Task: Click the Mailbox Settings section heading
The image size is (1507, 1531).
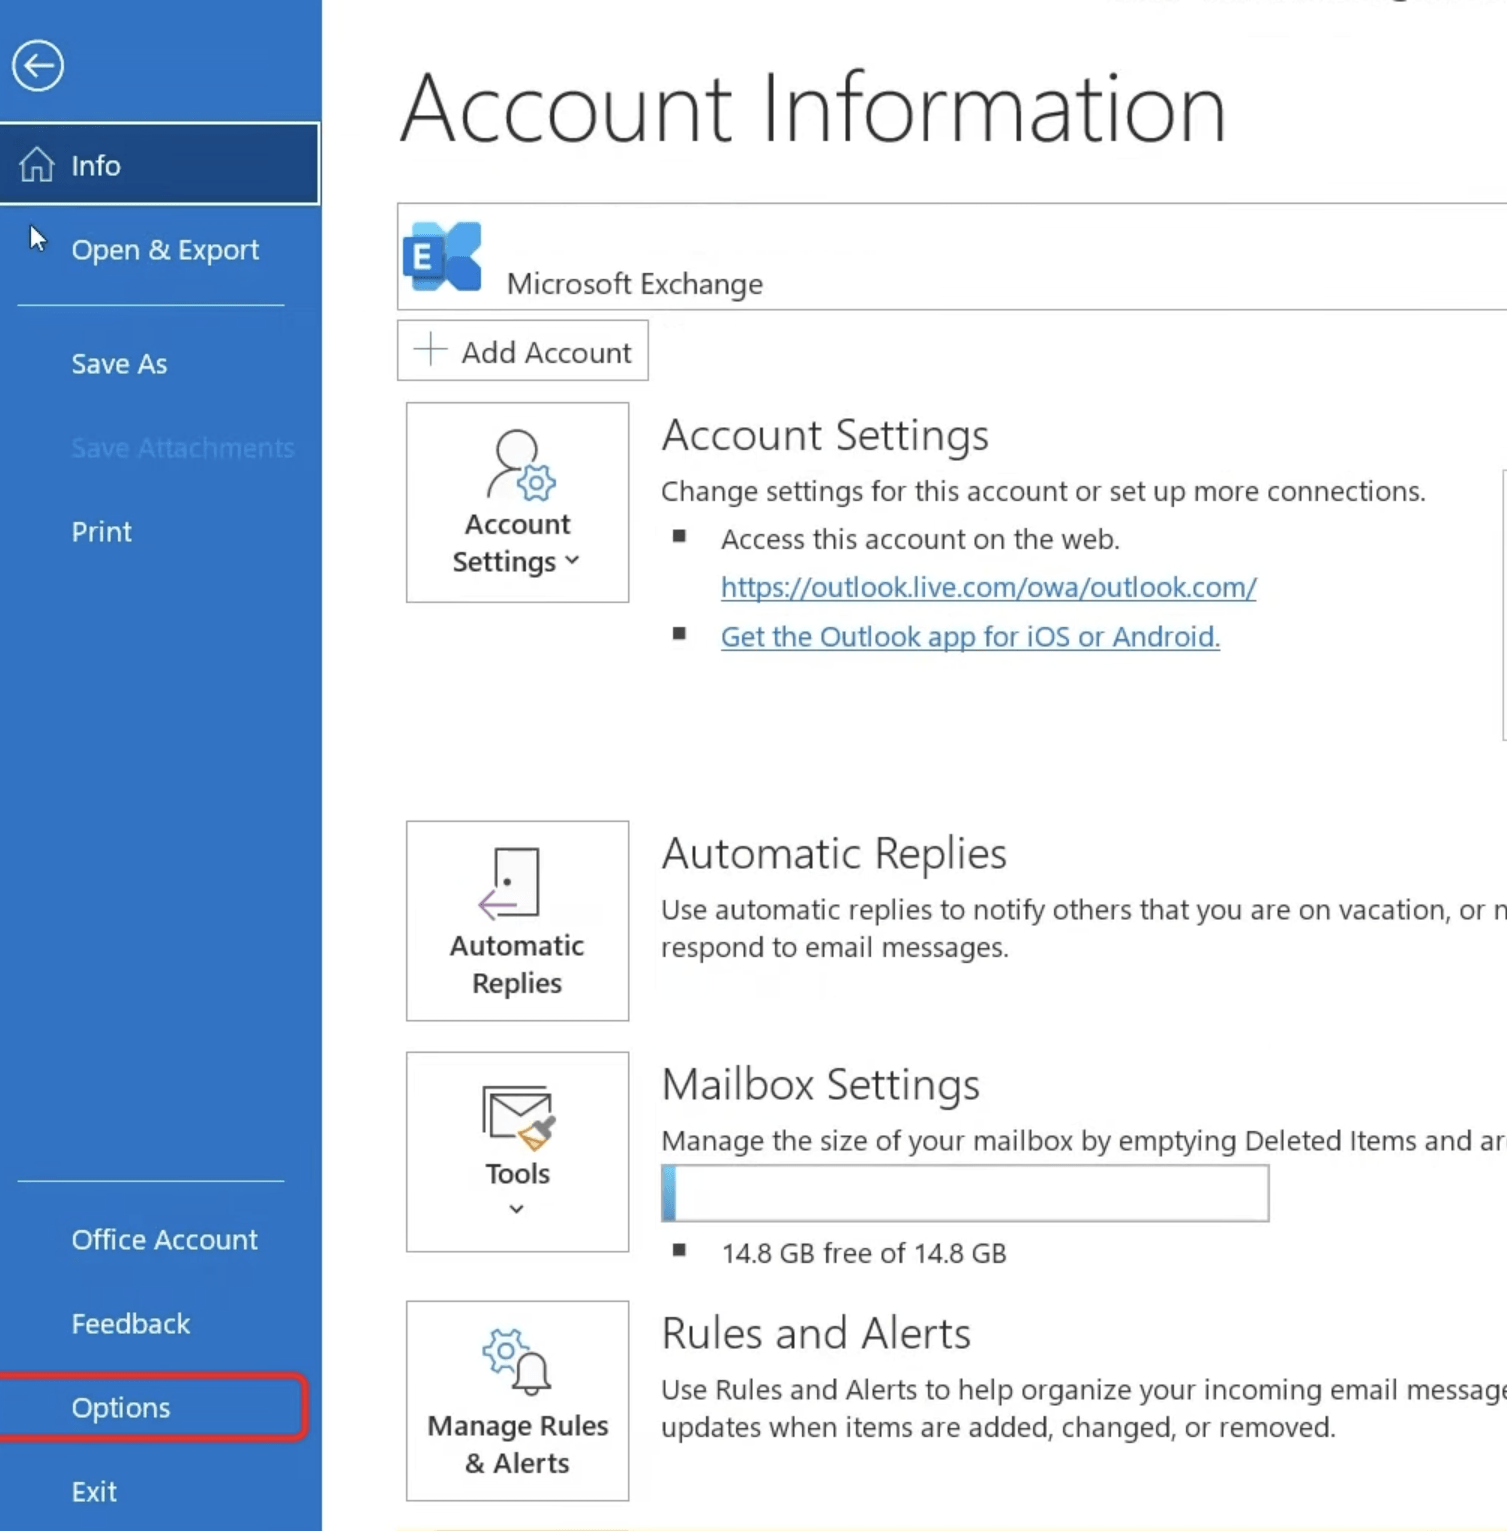Action: pyautogui.click(x=821, y=1085)
